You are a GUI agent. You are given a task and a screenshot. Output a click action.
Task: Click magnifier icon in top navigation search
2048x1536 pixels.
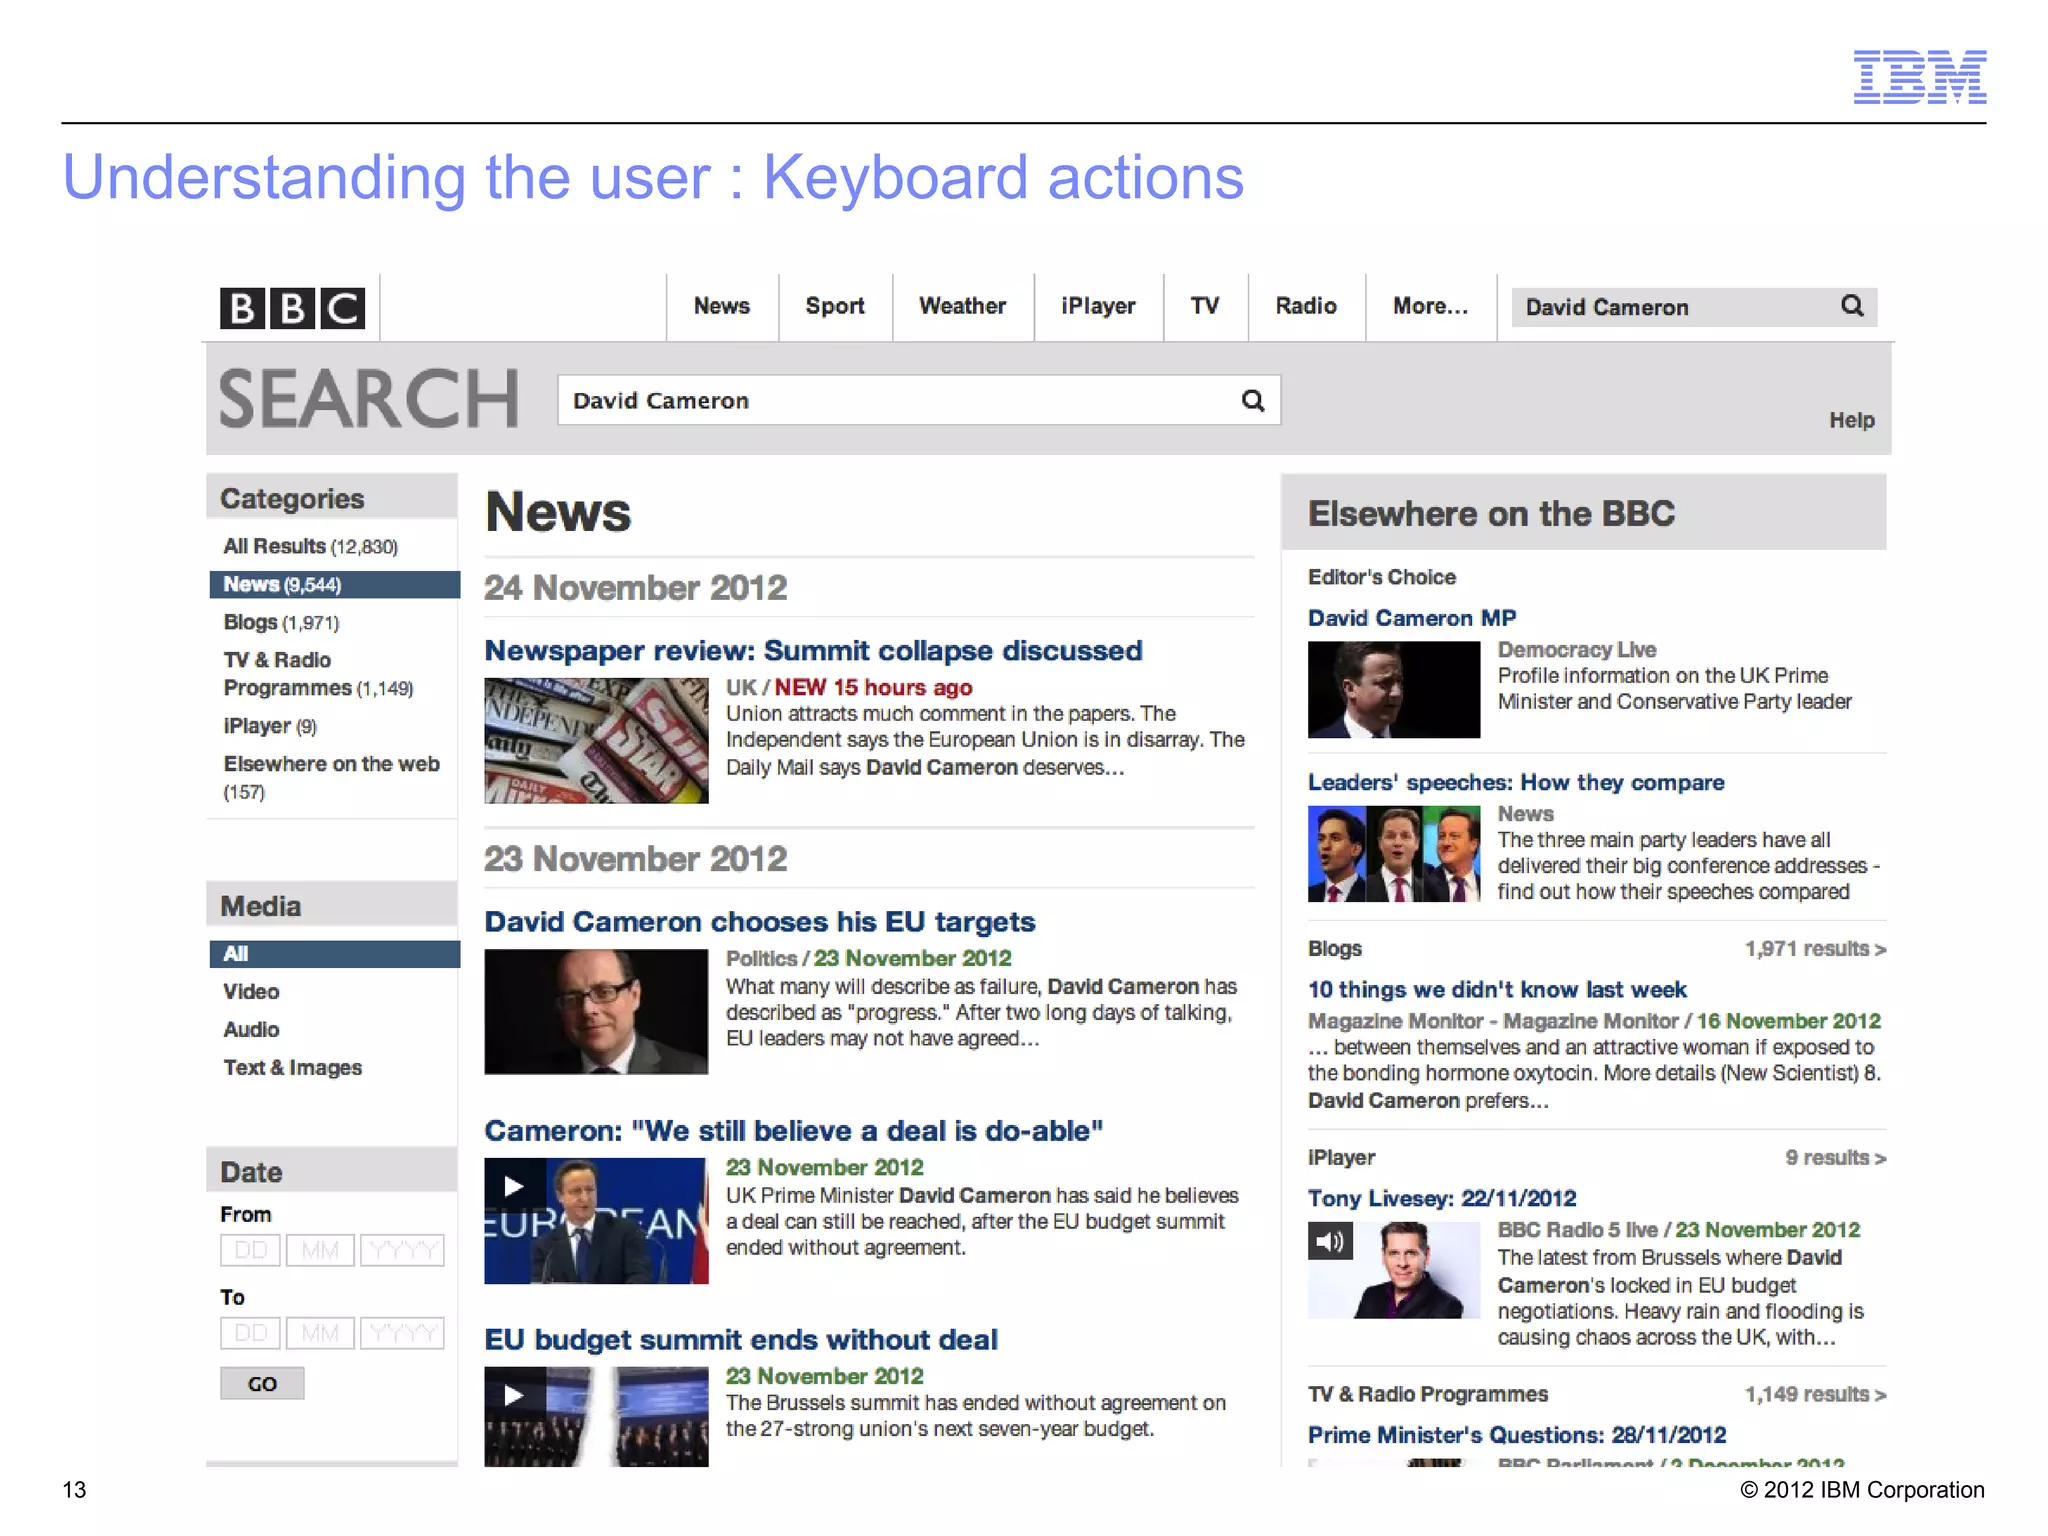point(1852,306)
